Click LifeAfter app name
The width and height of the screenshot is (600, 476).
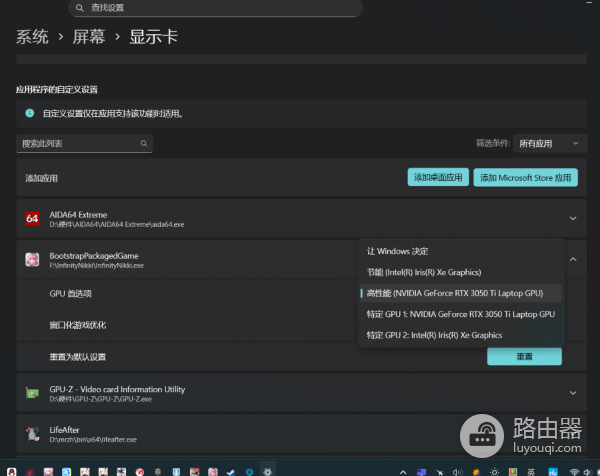[x=64, y=430]
